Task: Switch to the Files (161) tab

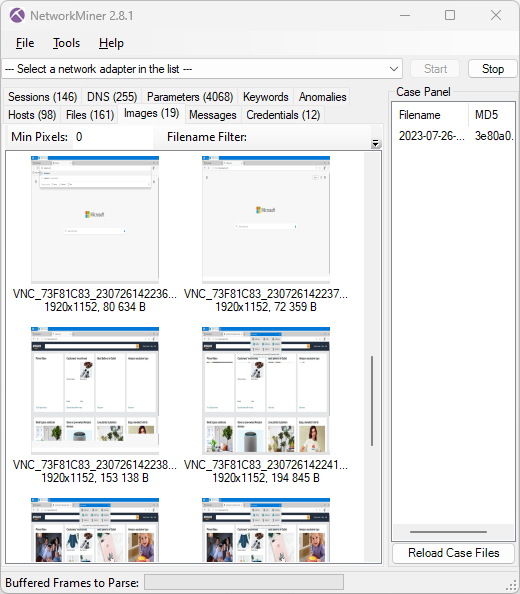Action: click(90, 115)
